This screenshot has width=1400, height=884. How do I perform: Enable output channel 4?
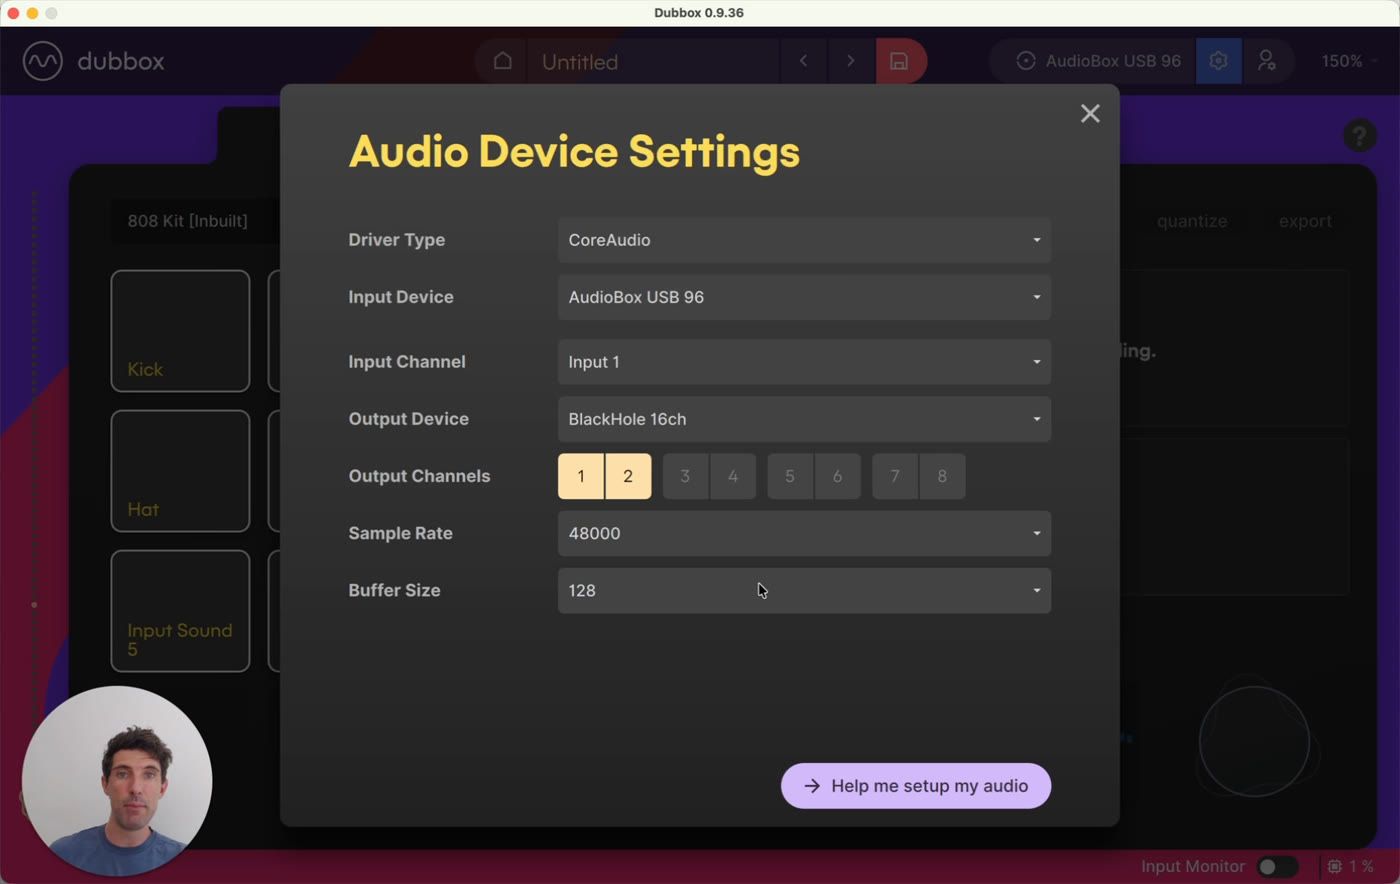coord(733,476)
